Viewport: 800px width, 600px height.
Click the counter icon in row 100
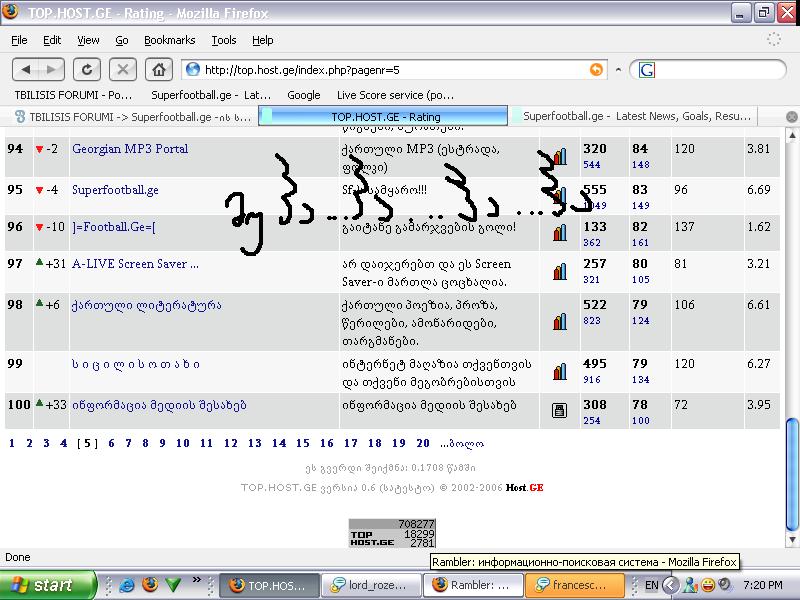(x=559, y=410)
